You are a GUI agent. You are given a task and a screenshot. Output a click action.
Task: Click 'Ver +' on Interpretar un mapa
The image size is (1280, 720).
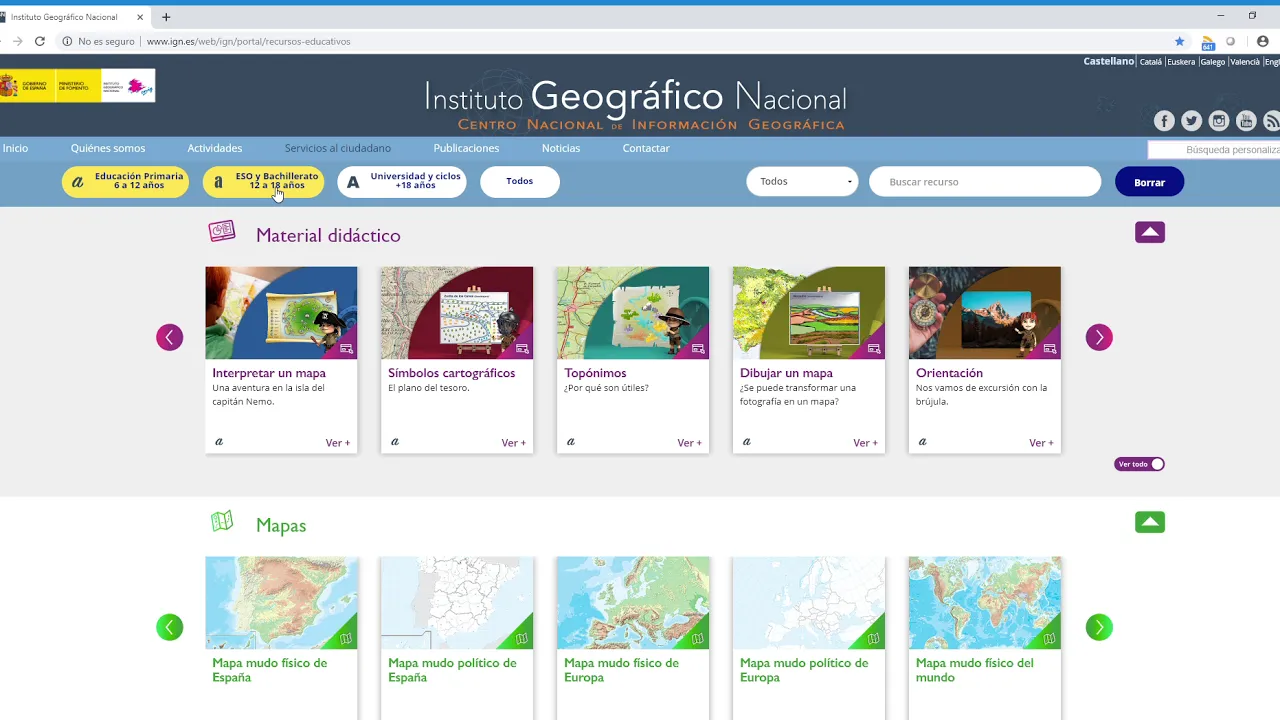(x=338, y=443)
